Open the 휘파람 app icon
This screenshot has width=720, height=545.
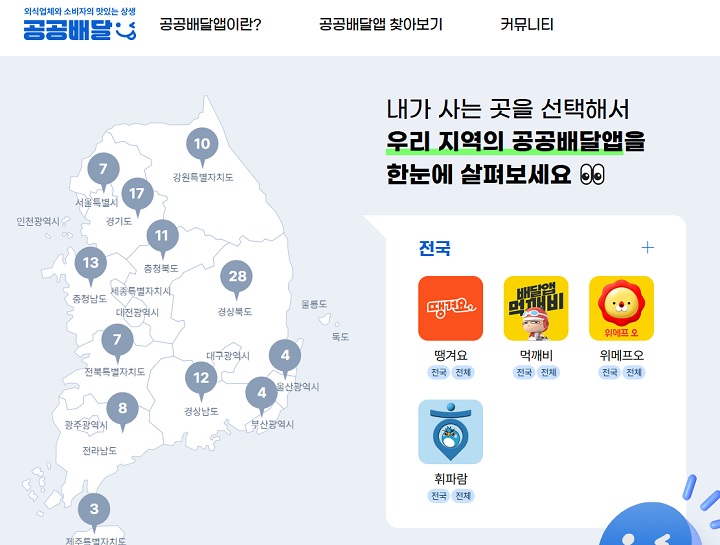[450, 432]
